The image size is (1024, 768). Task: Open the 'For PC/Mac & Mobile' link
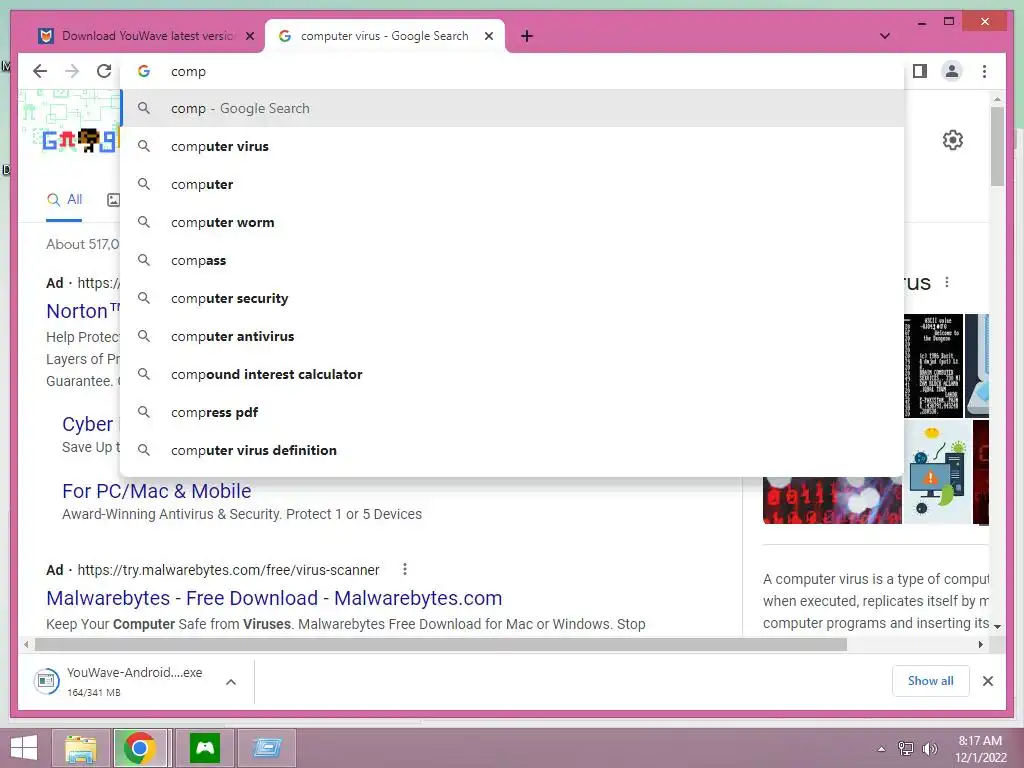coord(157,491)
